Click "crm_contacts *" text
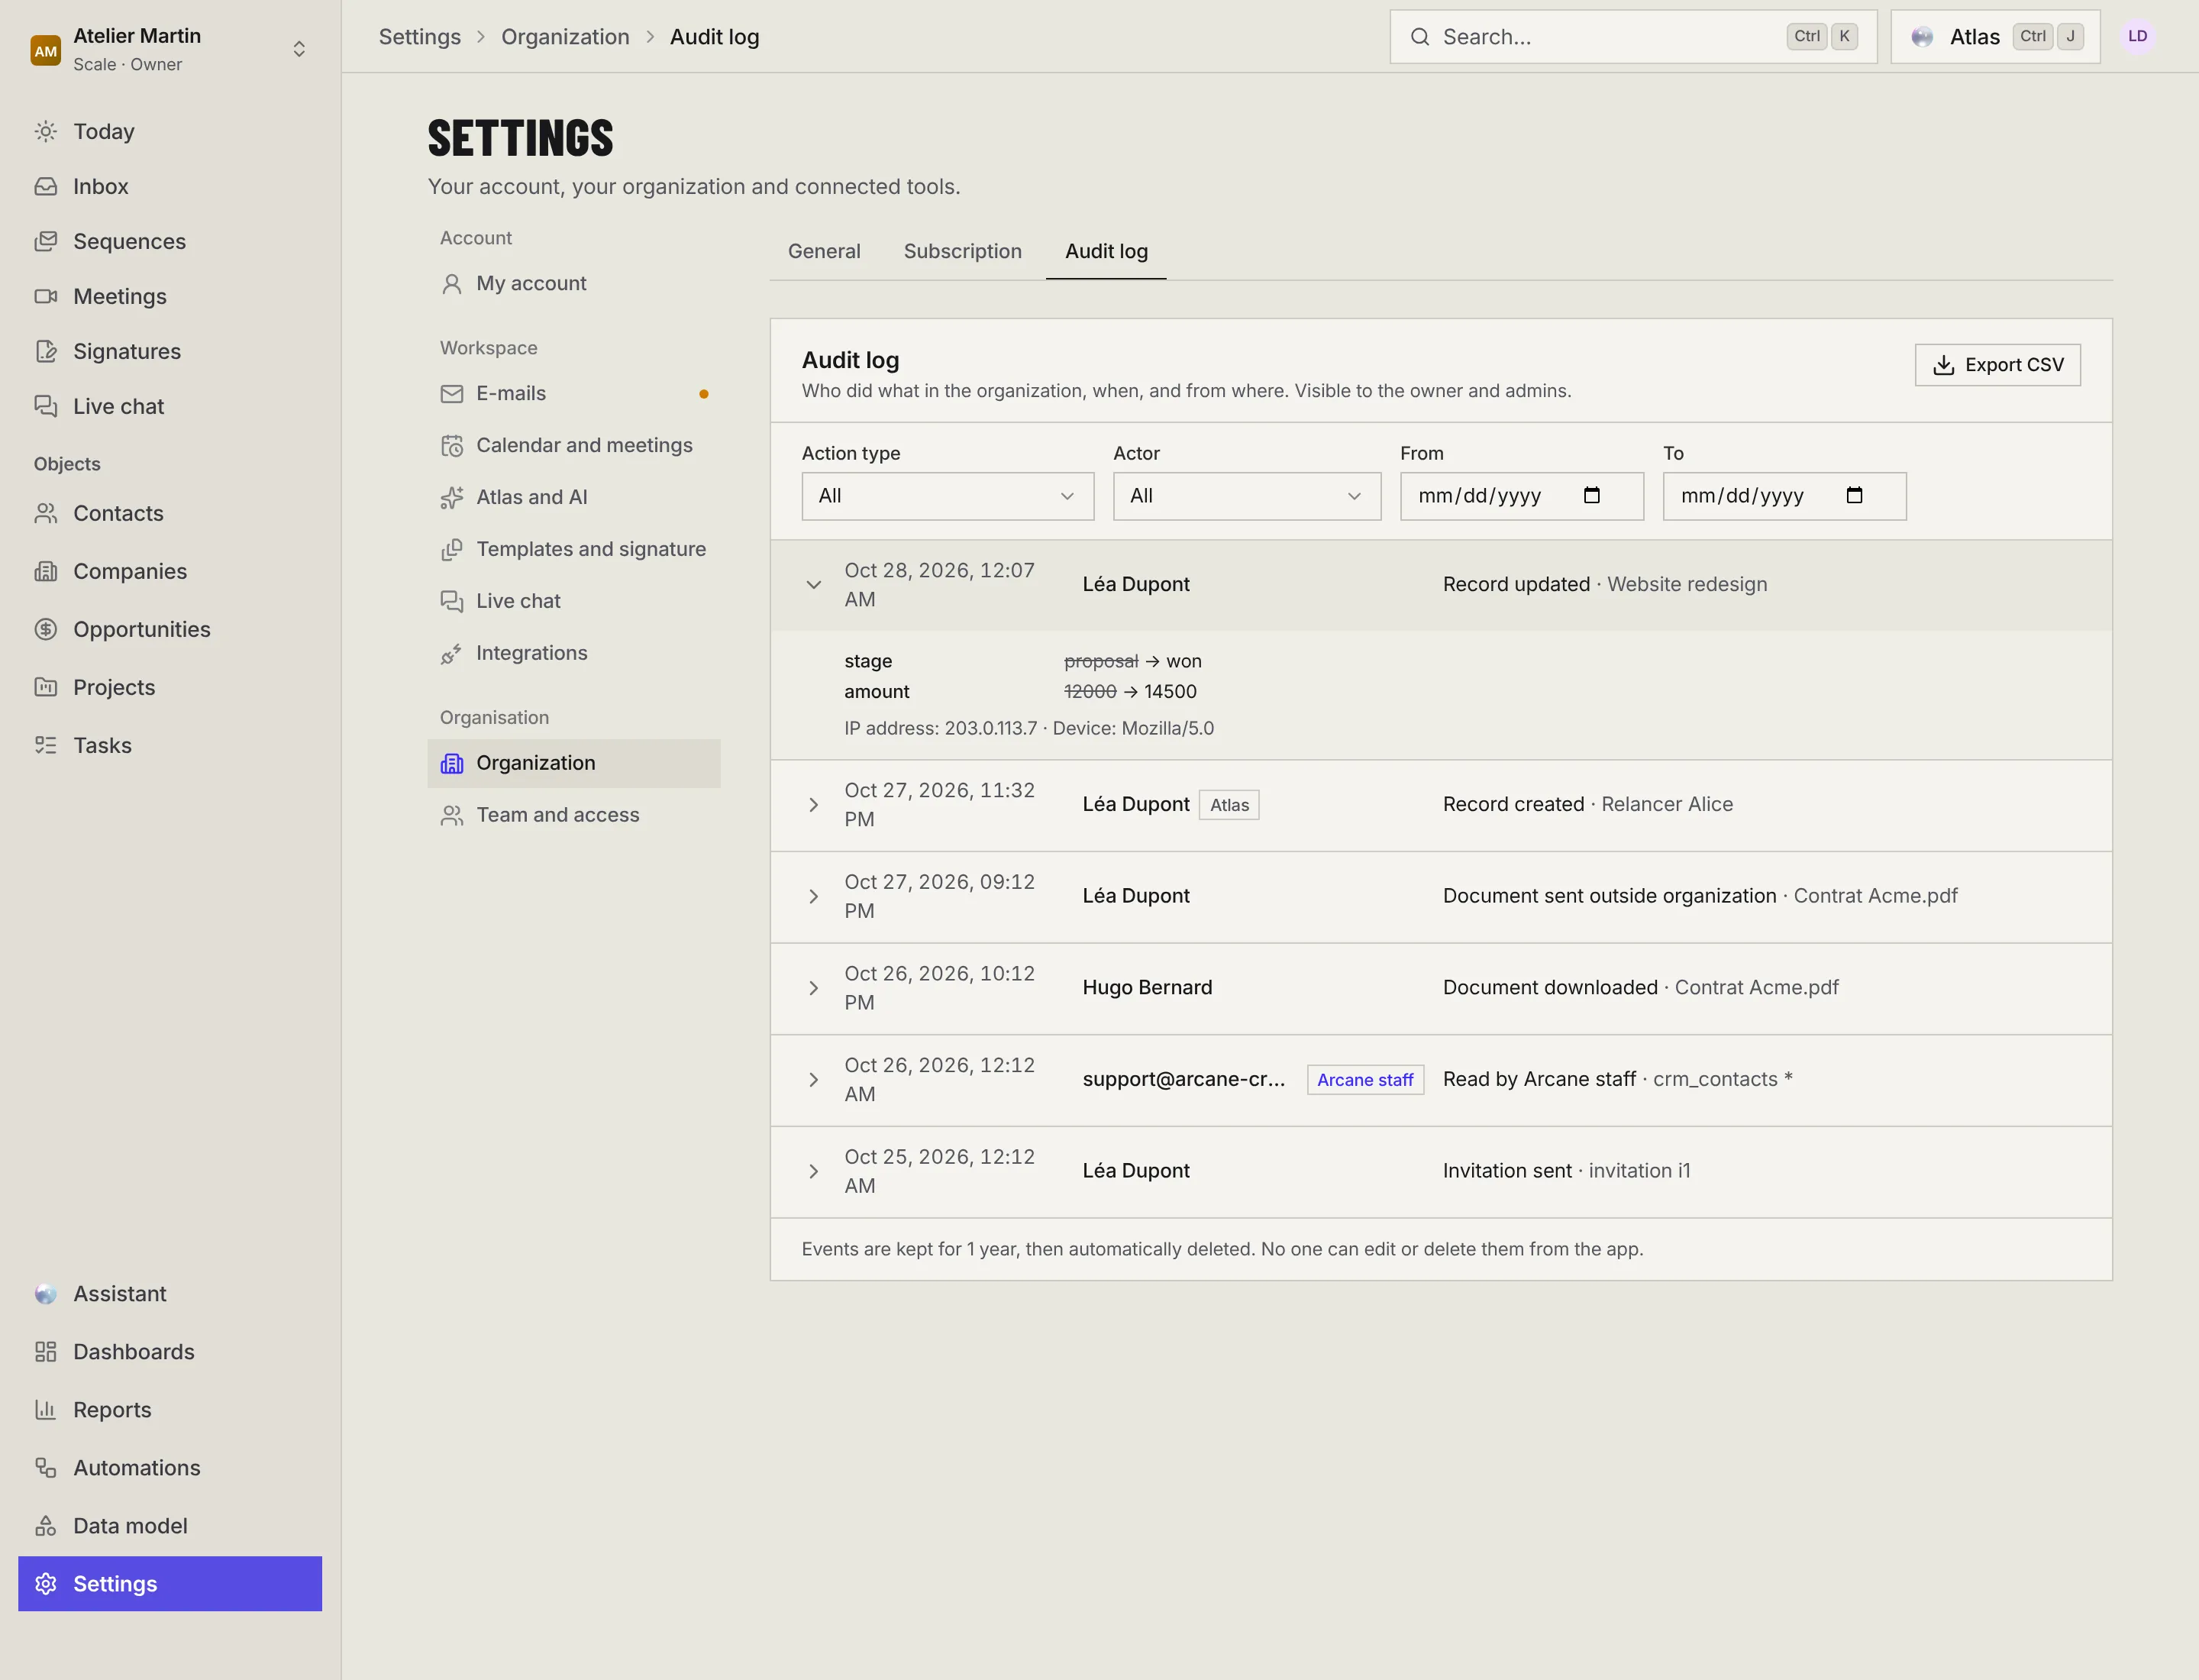Viewport: 2199px width, 1680px height. 1722,1079
